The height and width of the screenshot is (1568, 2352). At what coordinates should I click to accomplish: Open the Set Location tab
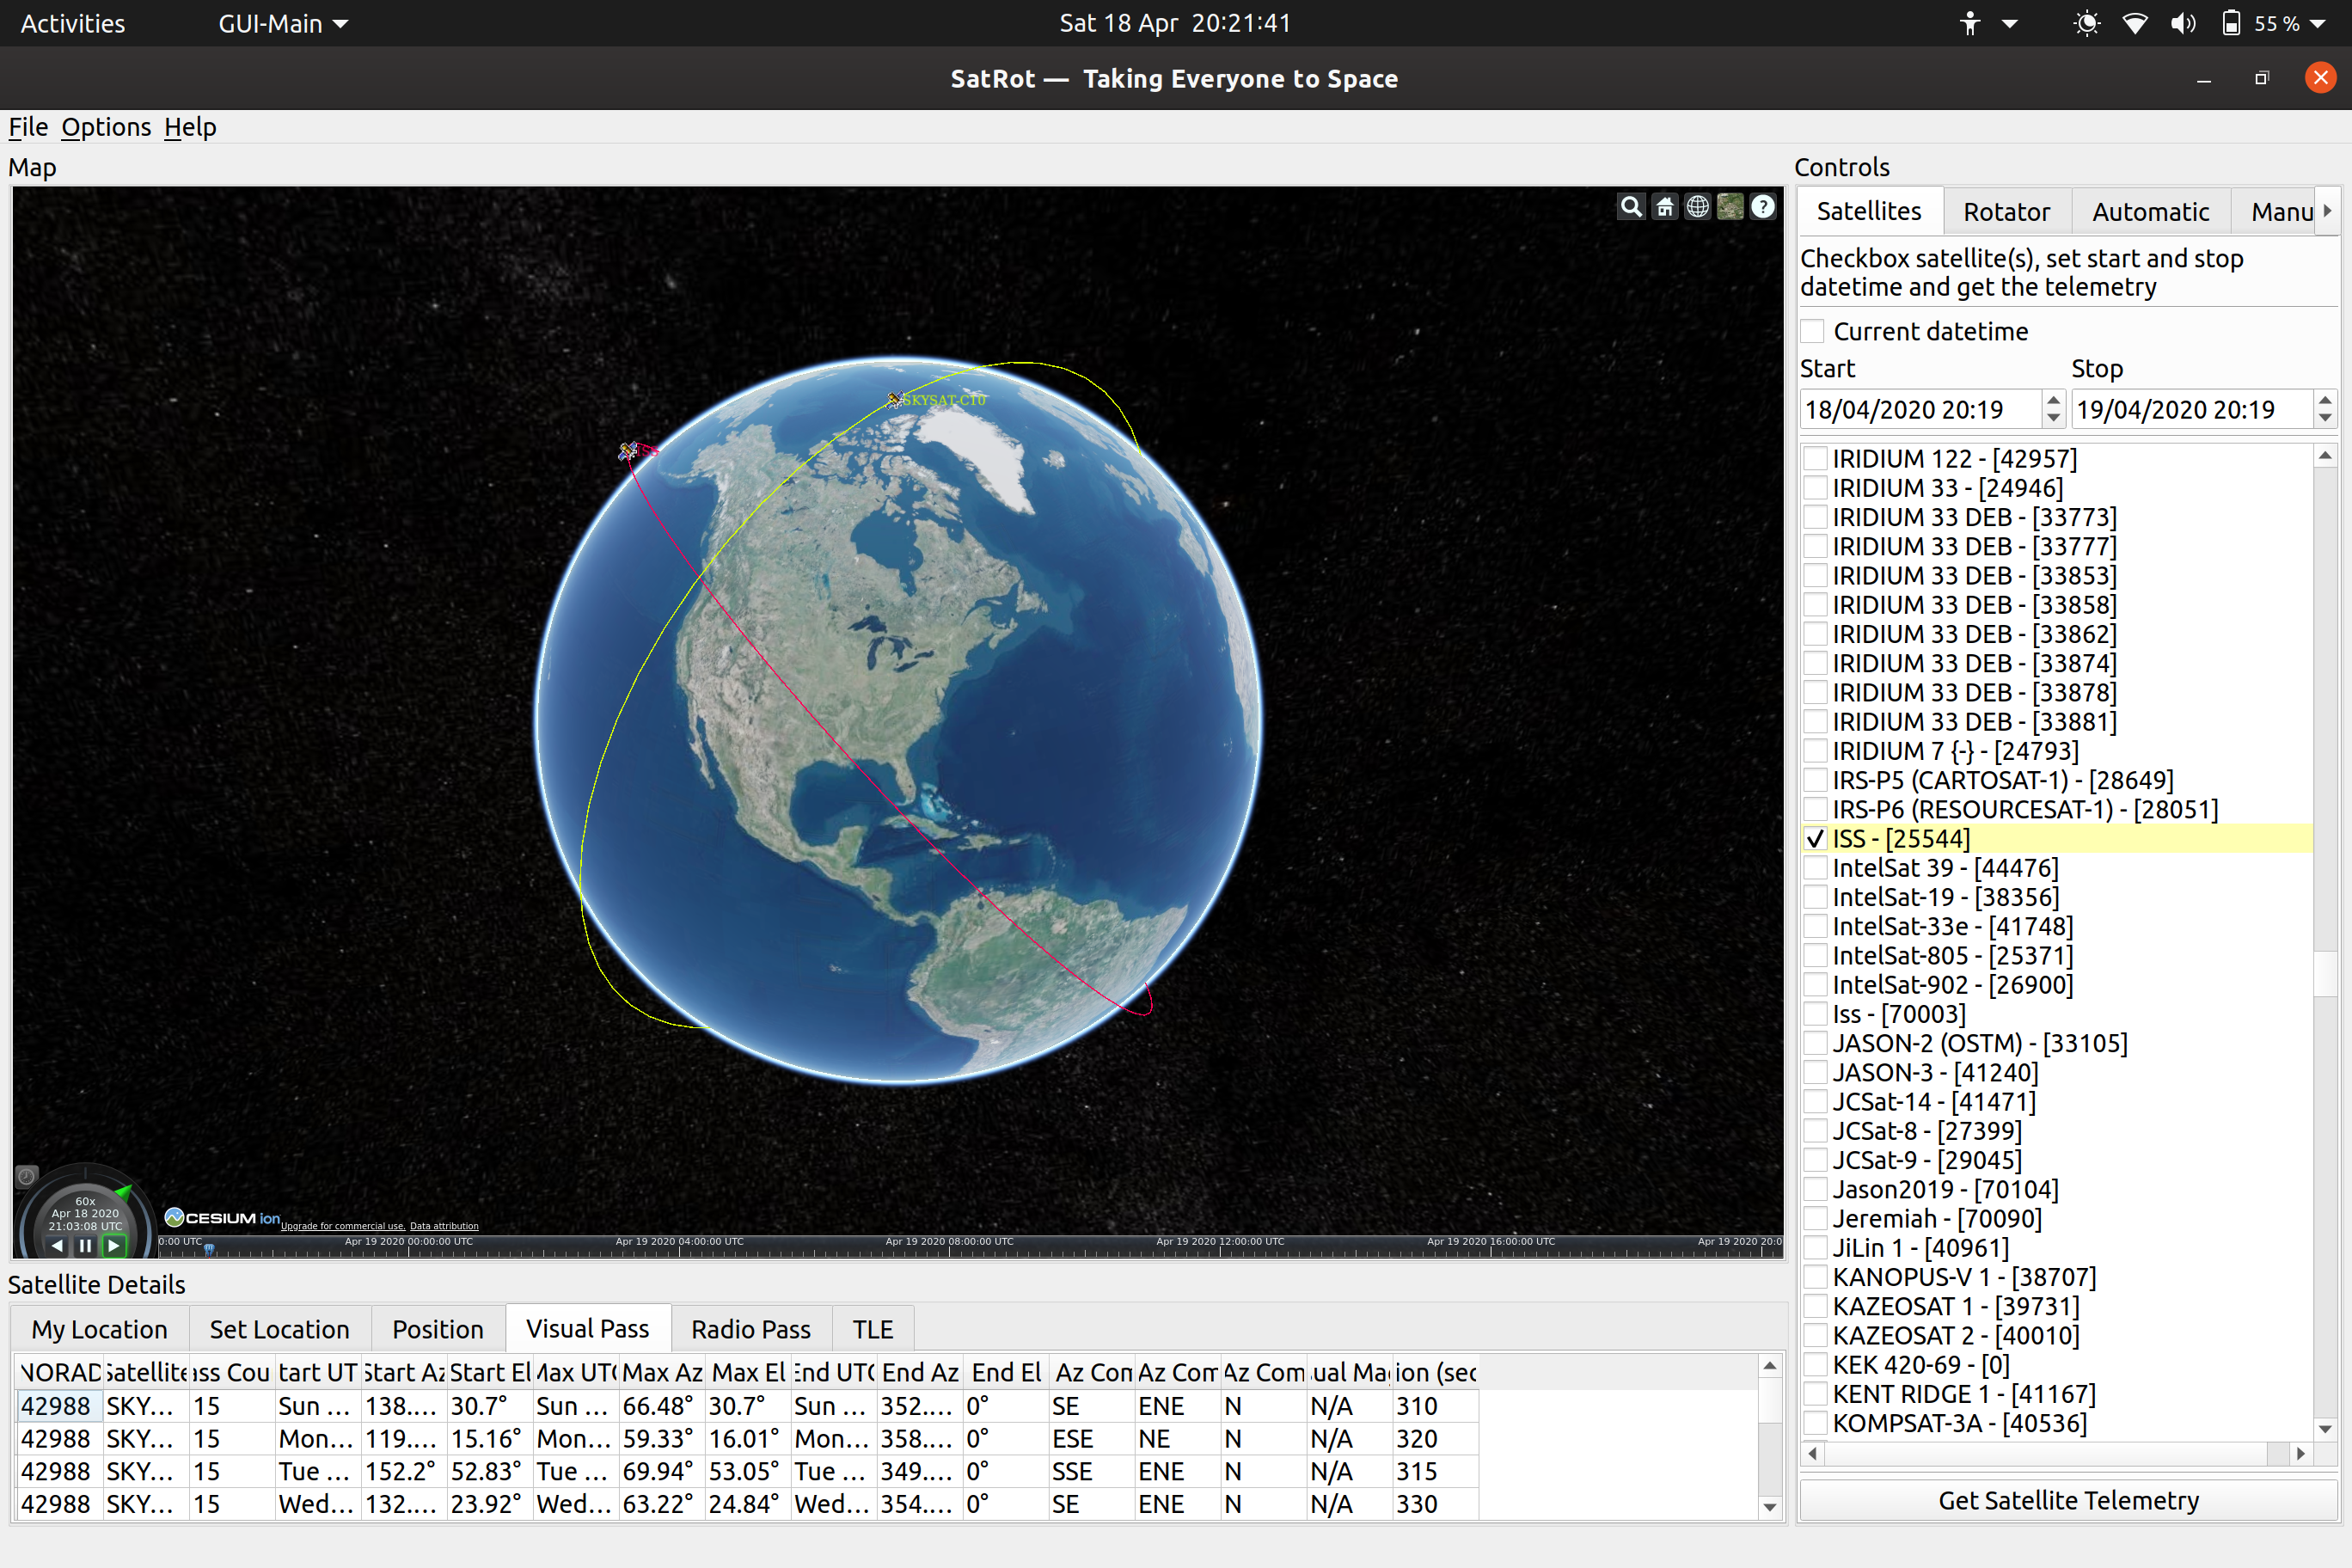[x=280, y=1329]
